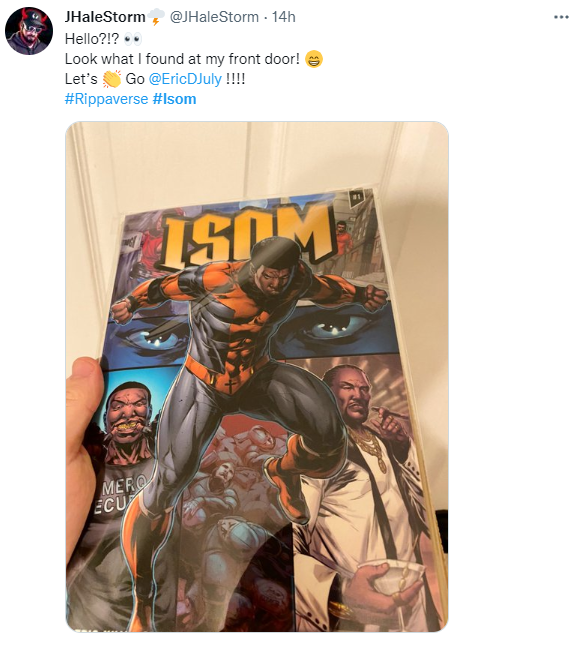Click the #1 issue badge on comic
Screen dimensions: 573x646
356,197
